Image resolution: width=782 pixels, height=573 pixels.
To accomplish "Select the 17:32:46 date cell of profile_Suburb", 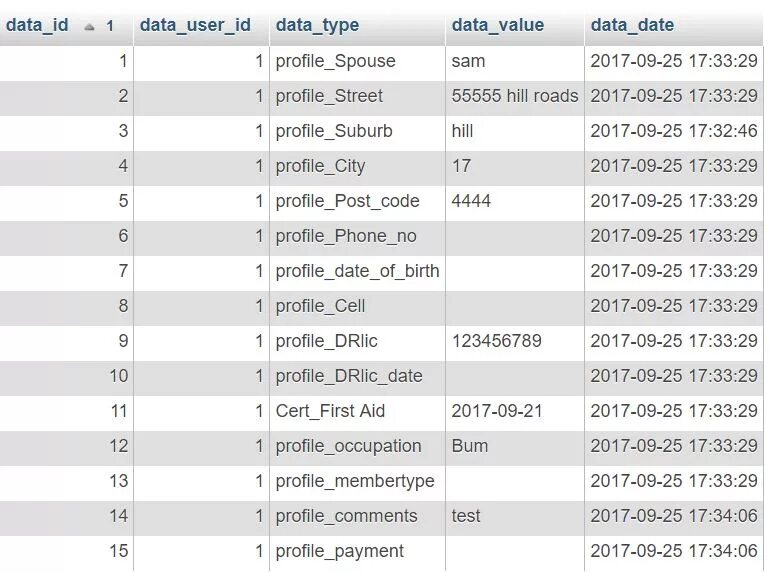I will point(674,131).
